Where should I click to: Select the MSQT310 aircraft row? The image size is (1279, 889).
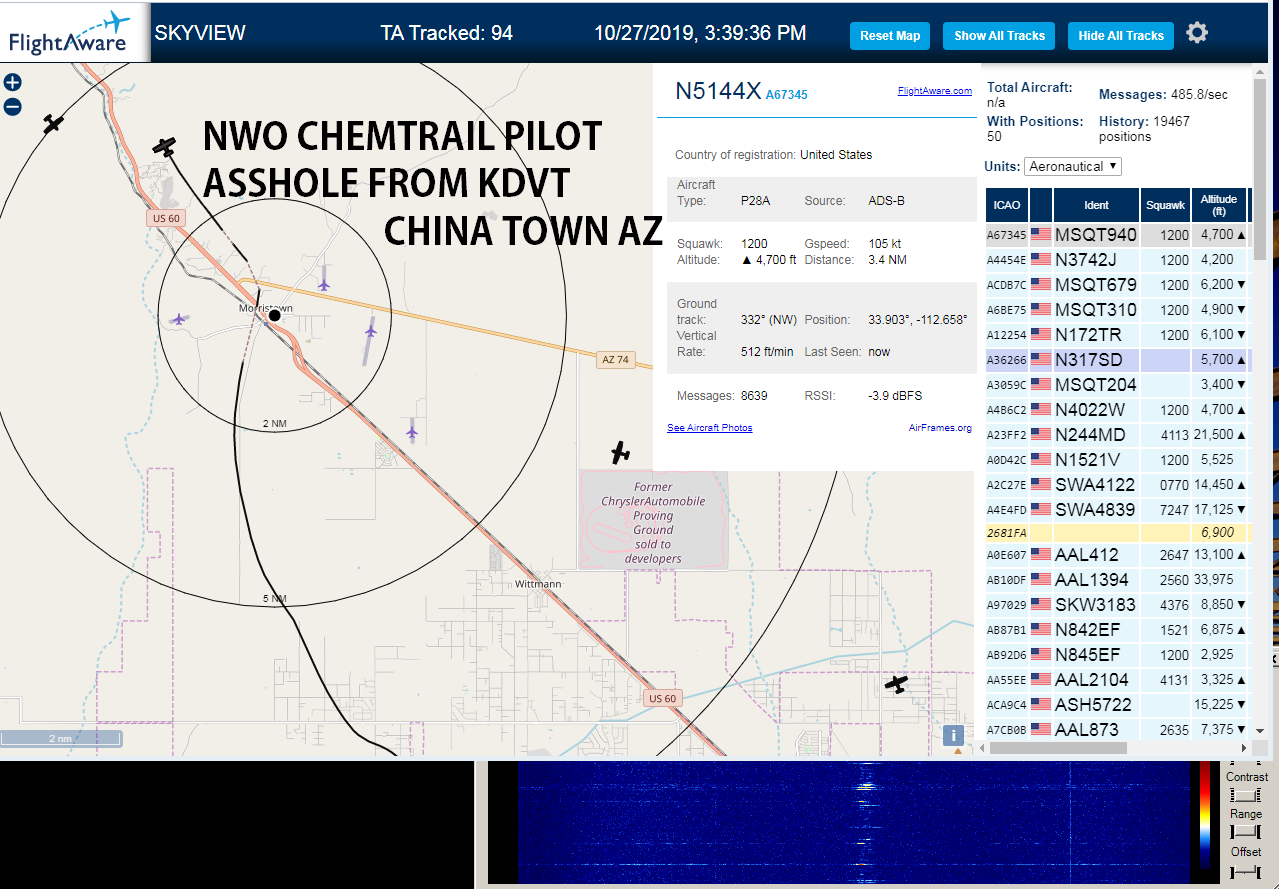click(x=1117, y=309)
